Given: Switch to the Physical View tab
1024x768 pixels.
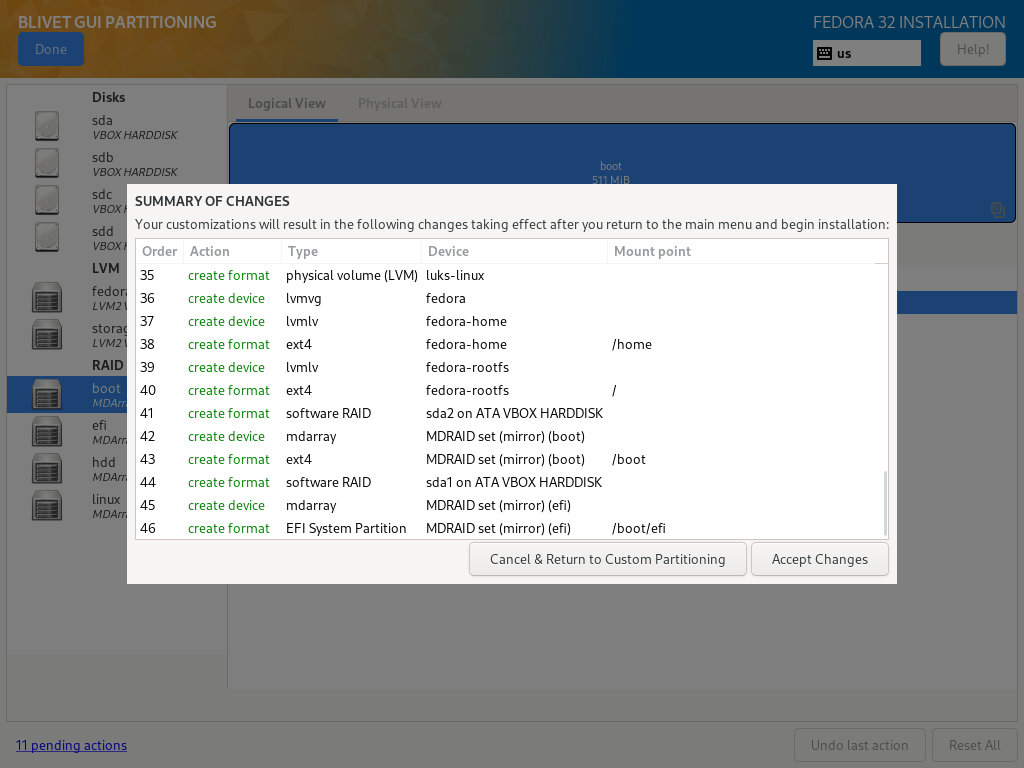Looking at the screenshot, I should pos(399,103).
